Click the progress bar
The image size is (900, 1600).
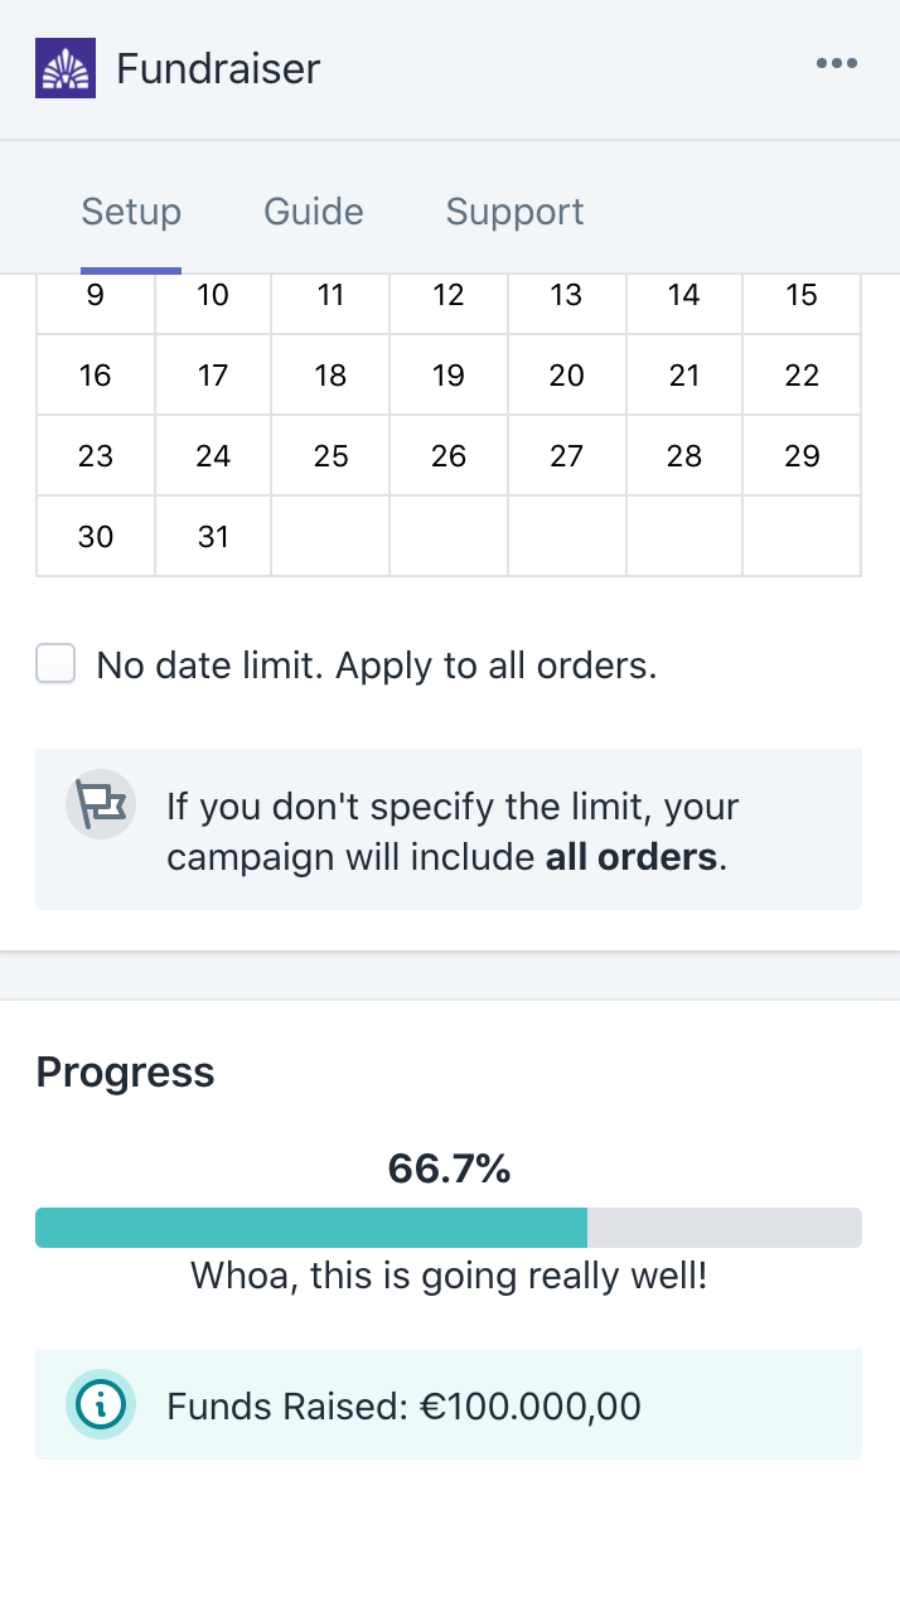(448, 1226)
